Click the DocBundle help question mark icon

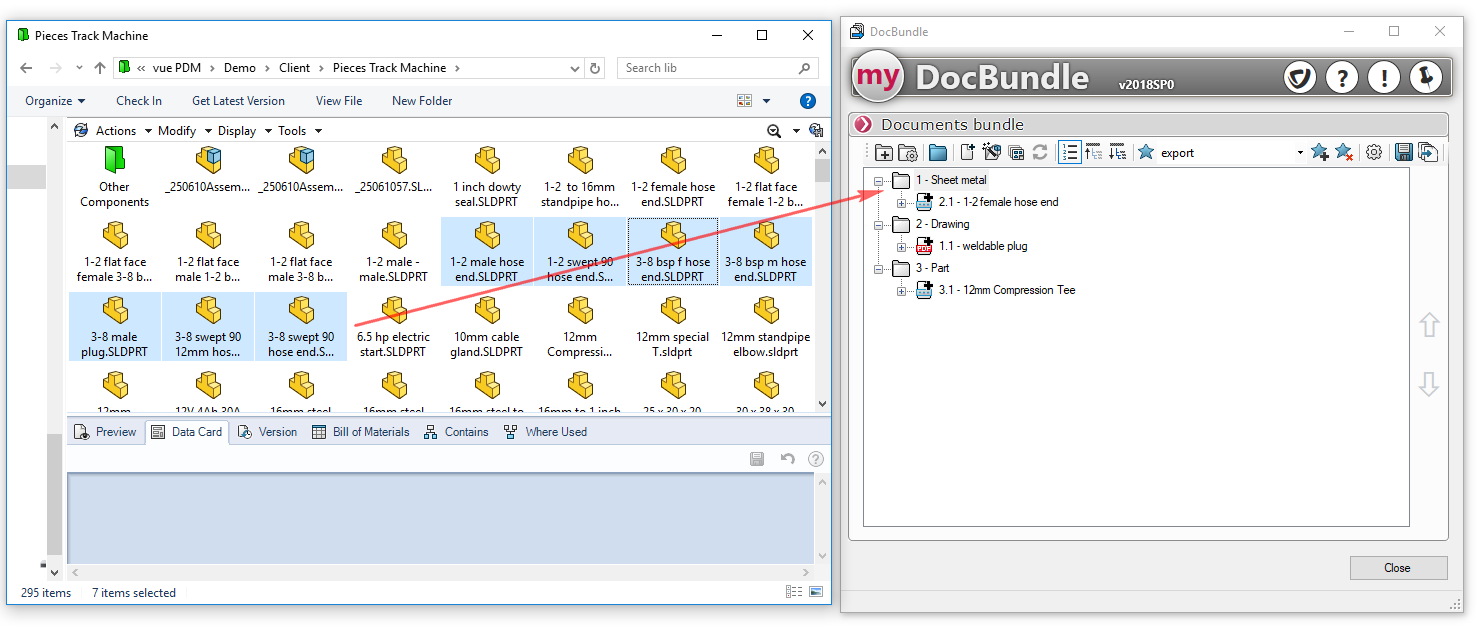click(x=1341, y=77)
